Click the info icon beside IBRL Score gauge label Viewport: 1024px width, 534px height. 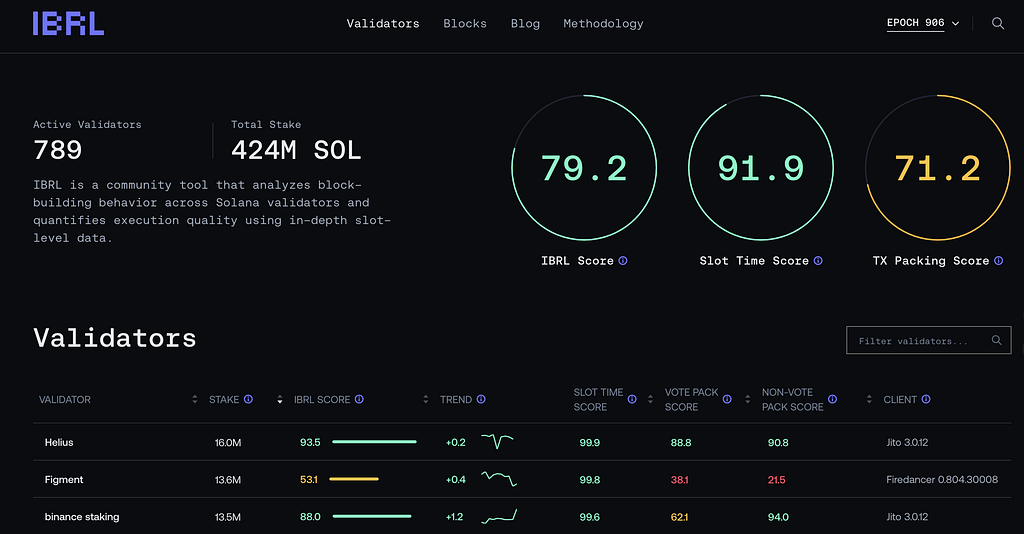coord(623,261)
